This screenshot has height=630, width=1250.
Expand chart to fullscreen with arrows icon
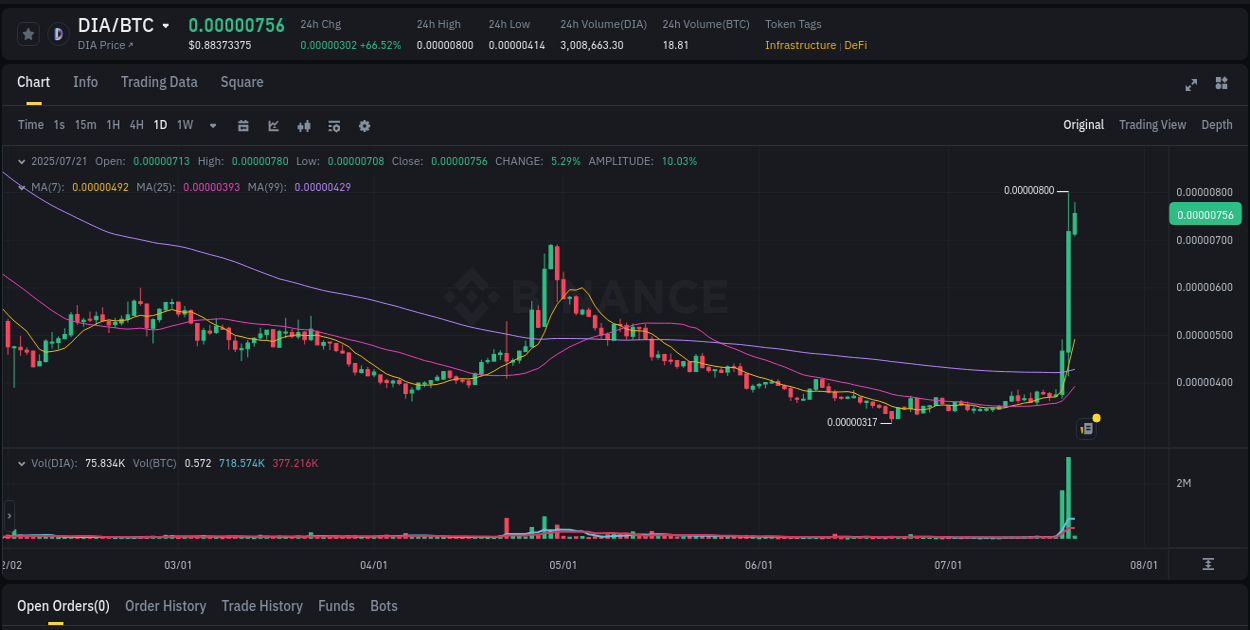[1190, 85]
